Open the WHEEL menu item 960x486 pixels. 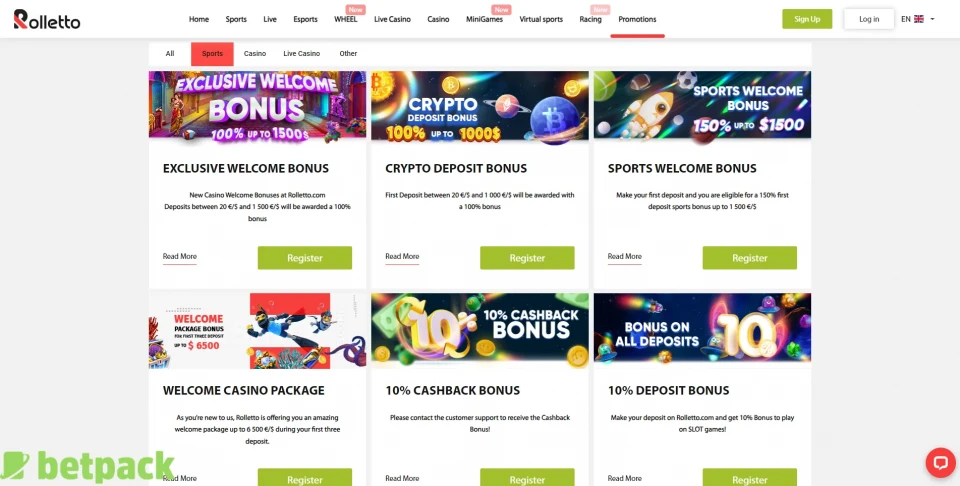pos(345,19)
